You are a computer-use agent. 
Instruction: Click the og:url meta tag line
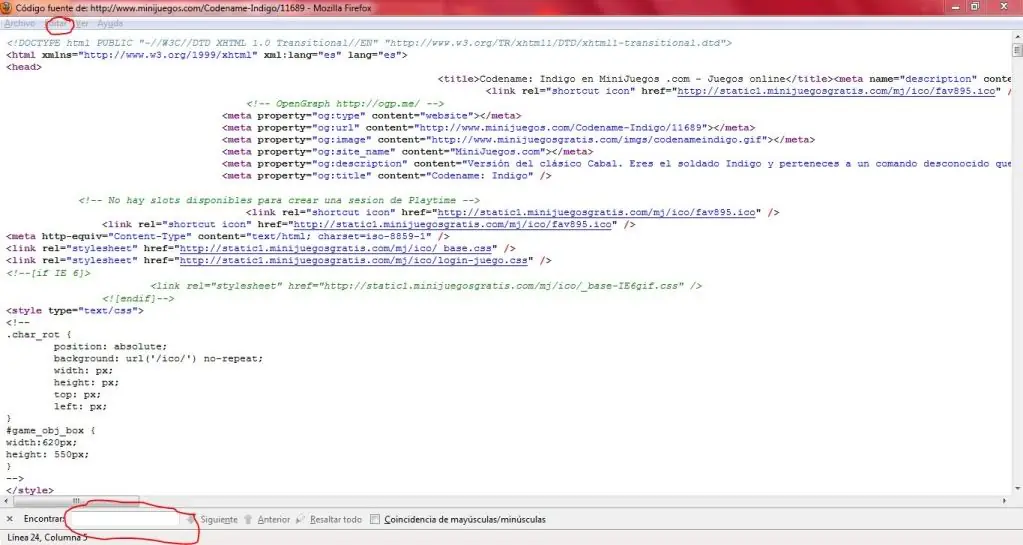[488, 128]
